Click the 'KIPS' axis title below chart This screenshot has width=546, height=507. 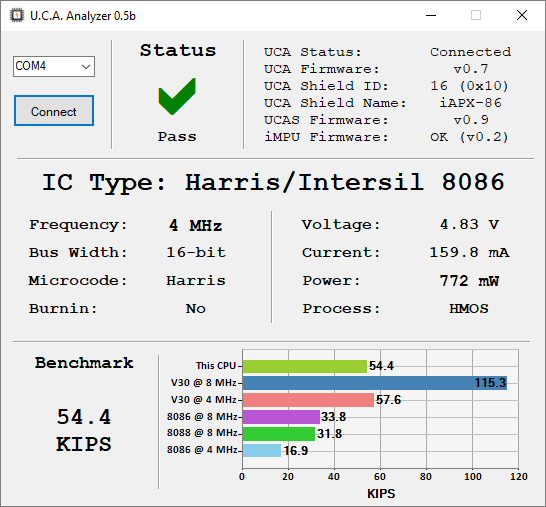pos(381,494)
